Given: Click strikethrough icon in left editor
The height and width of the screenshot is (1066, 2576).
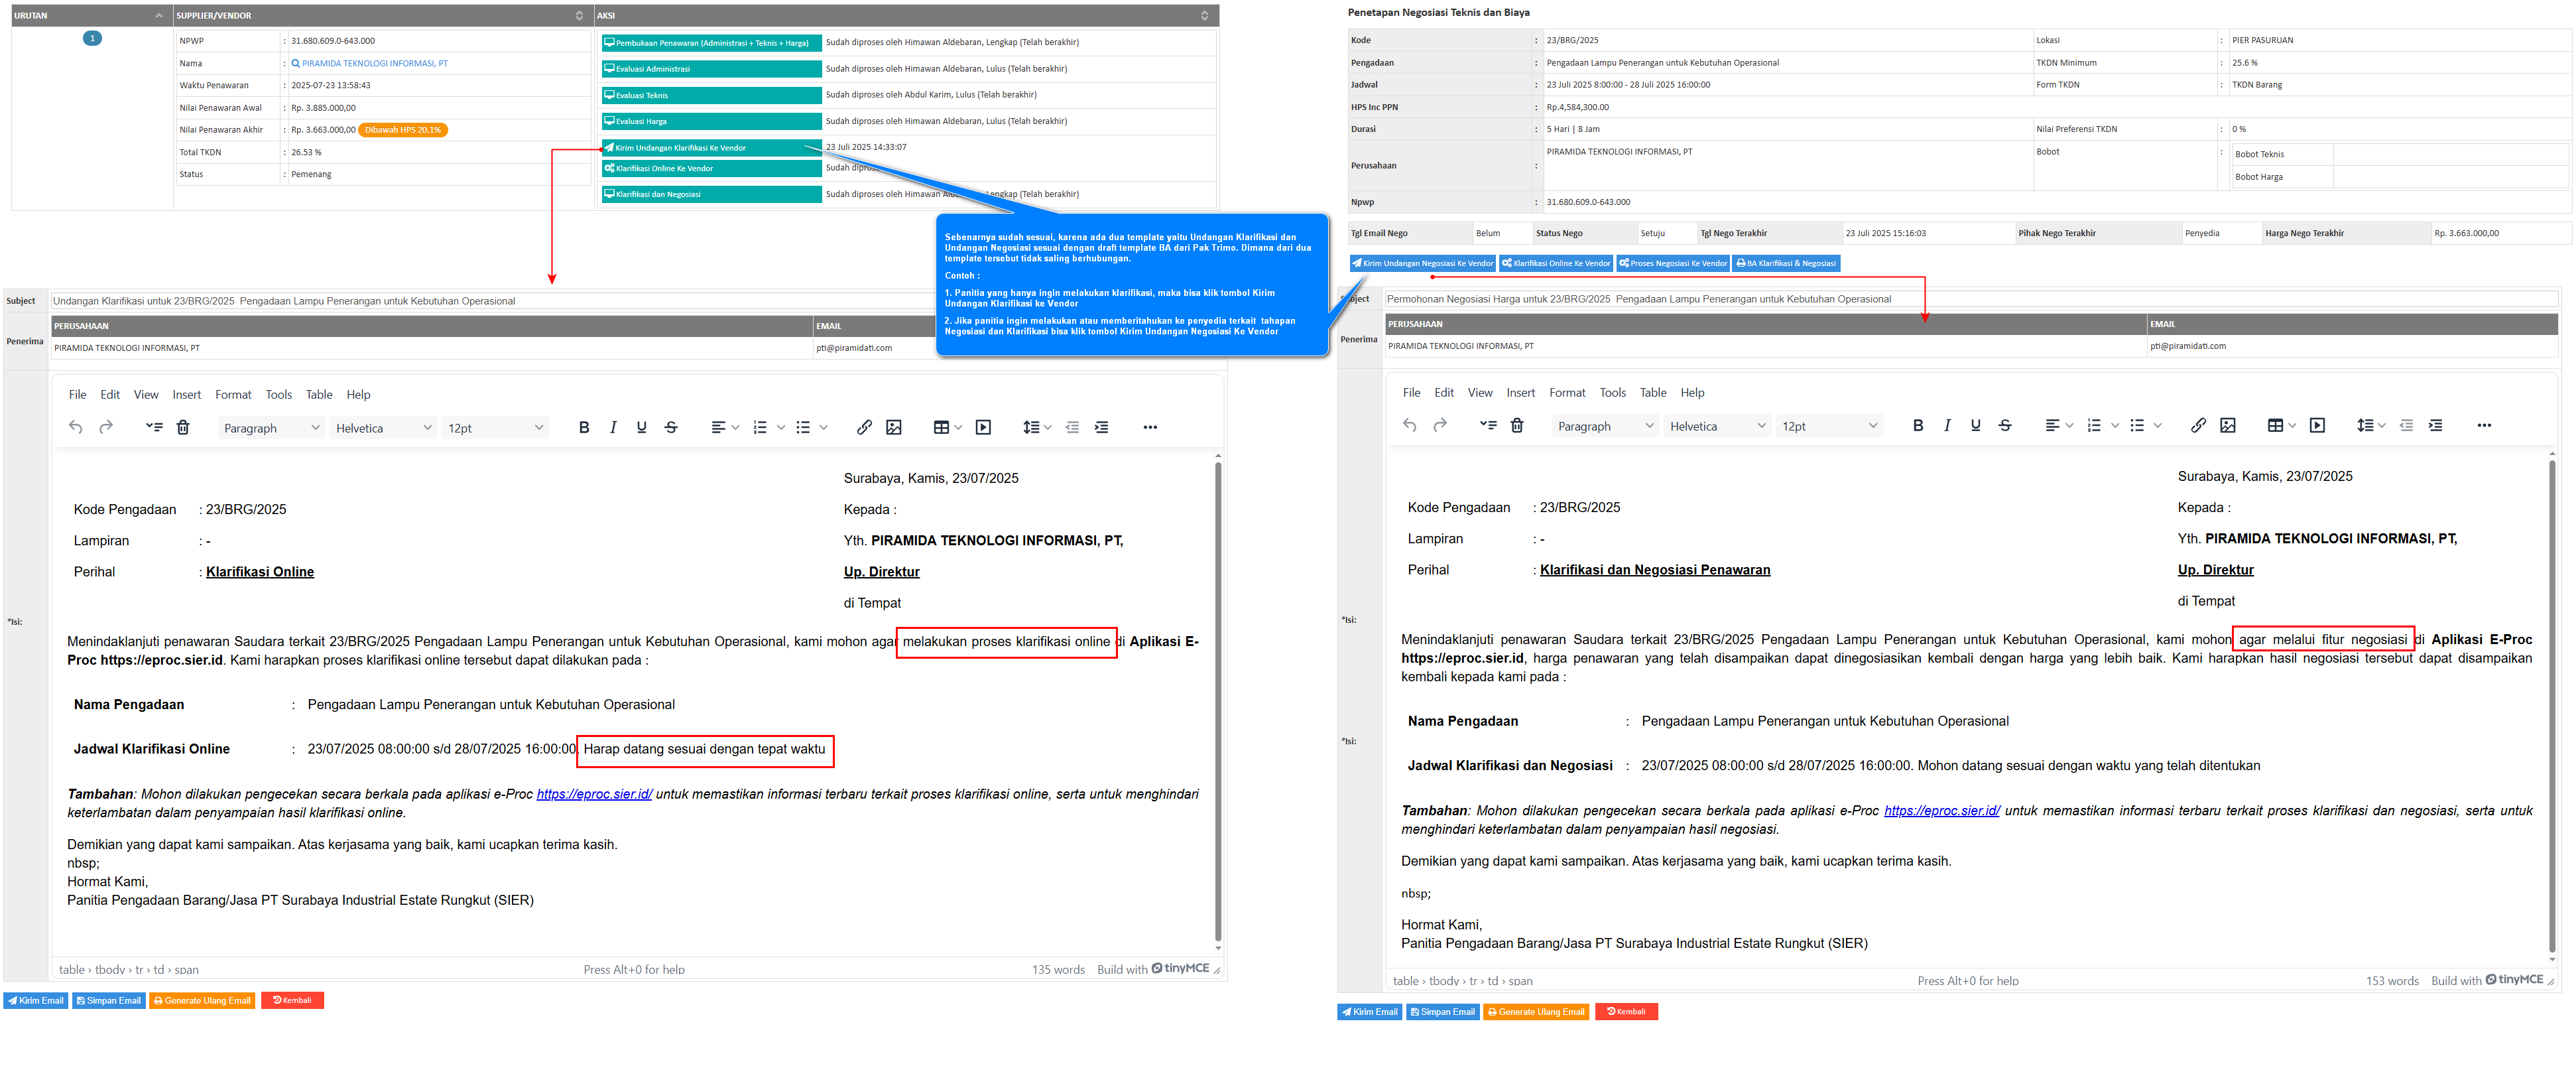Looking at the screenshot, I should (671, 427).
